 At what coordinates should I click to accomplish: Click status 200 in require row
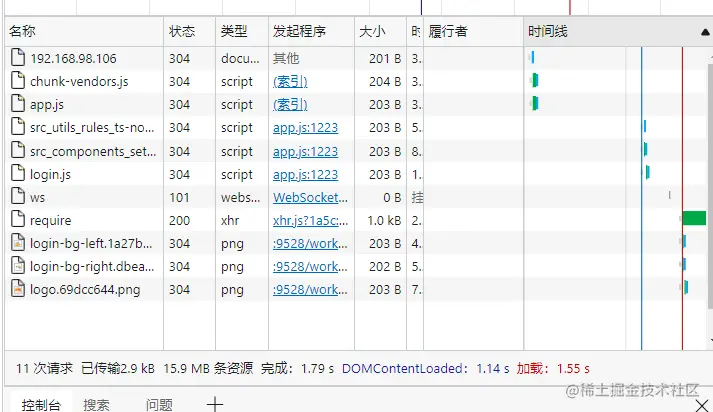179,221
